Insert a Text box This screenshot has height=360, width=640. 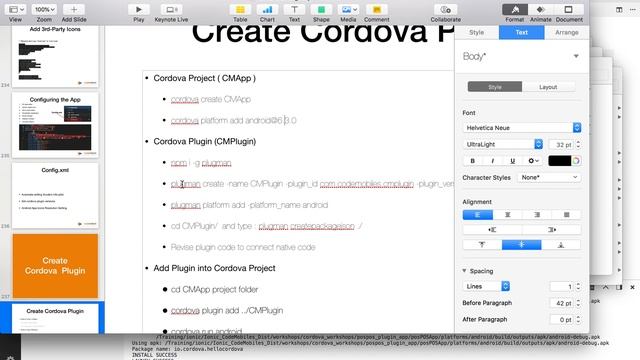click(294, 9)
